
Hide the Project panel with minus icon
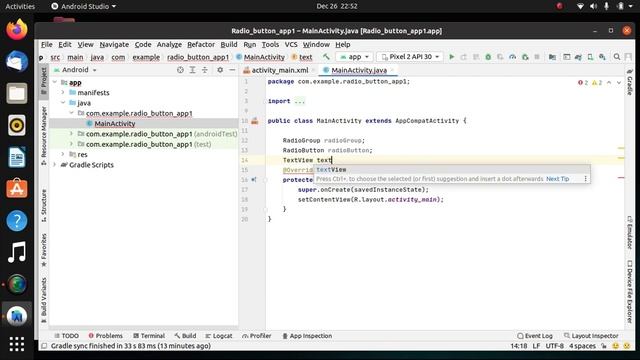[232, 70]
